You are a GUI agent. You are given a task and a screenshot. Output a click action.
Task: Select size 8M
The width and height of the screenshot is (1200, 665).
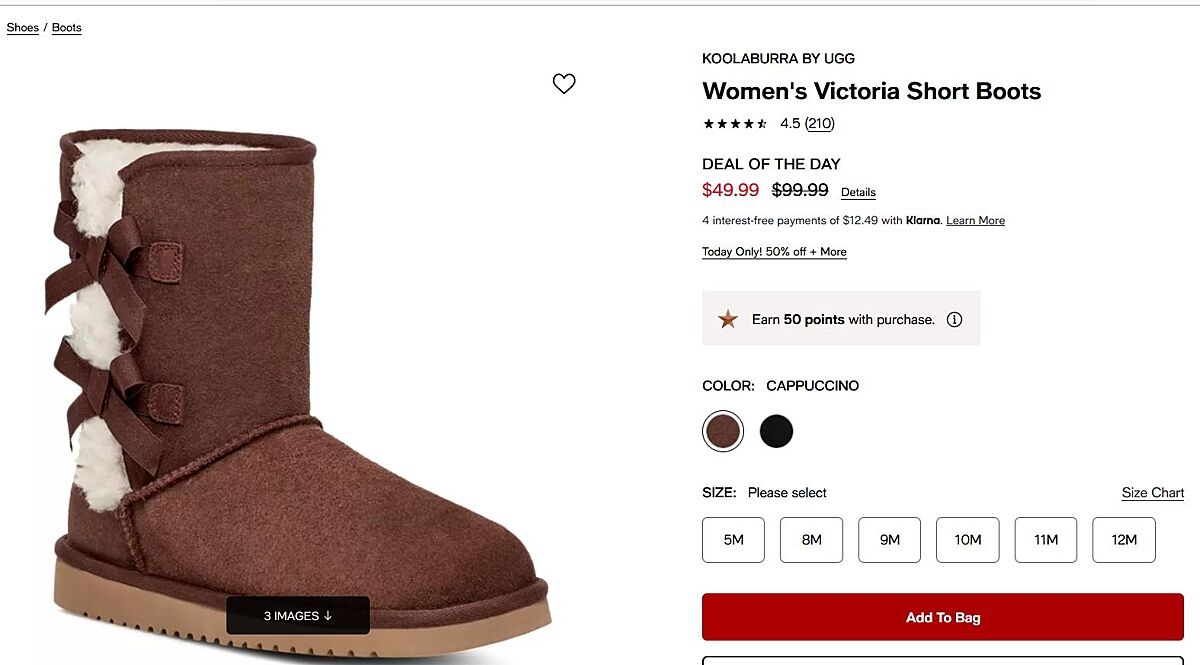click(811, 540)
